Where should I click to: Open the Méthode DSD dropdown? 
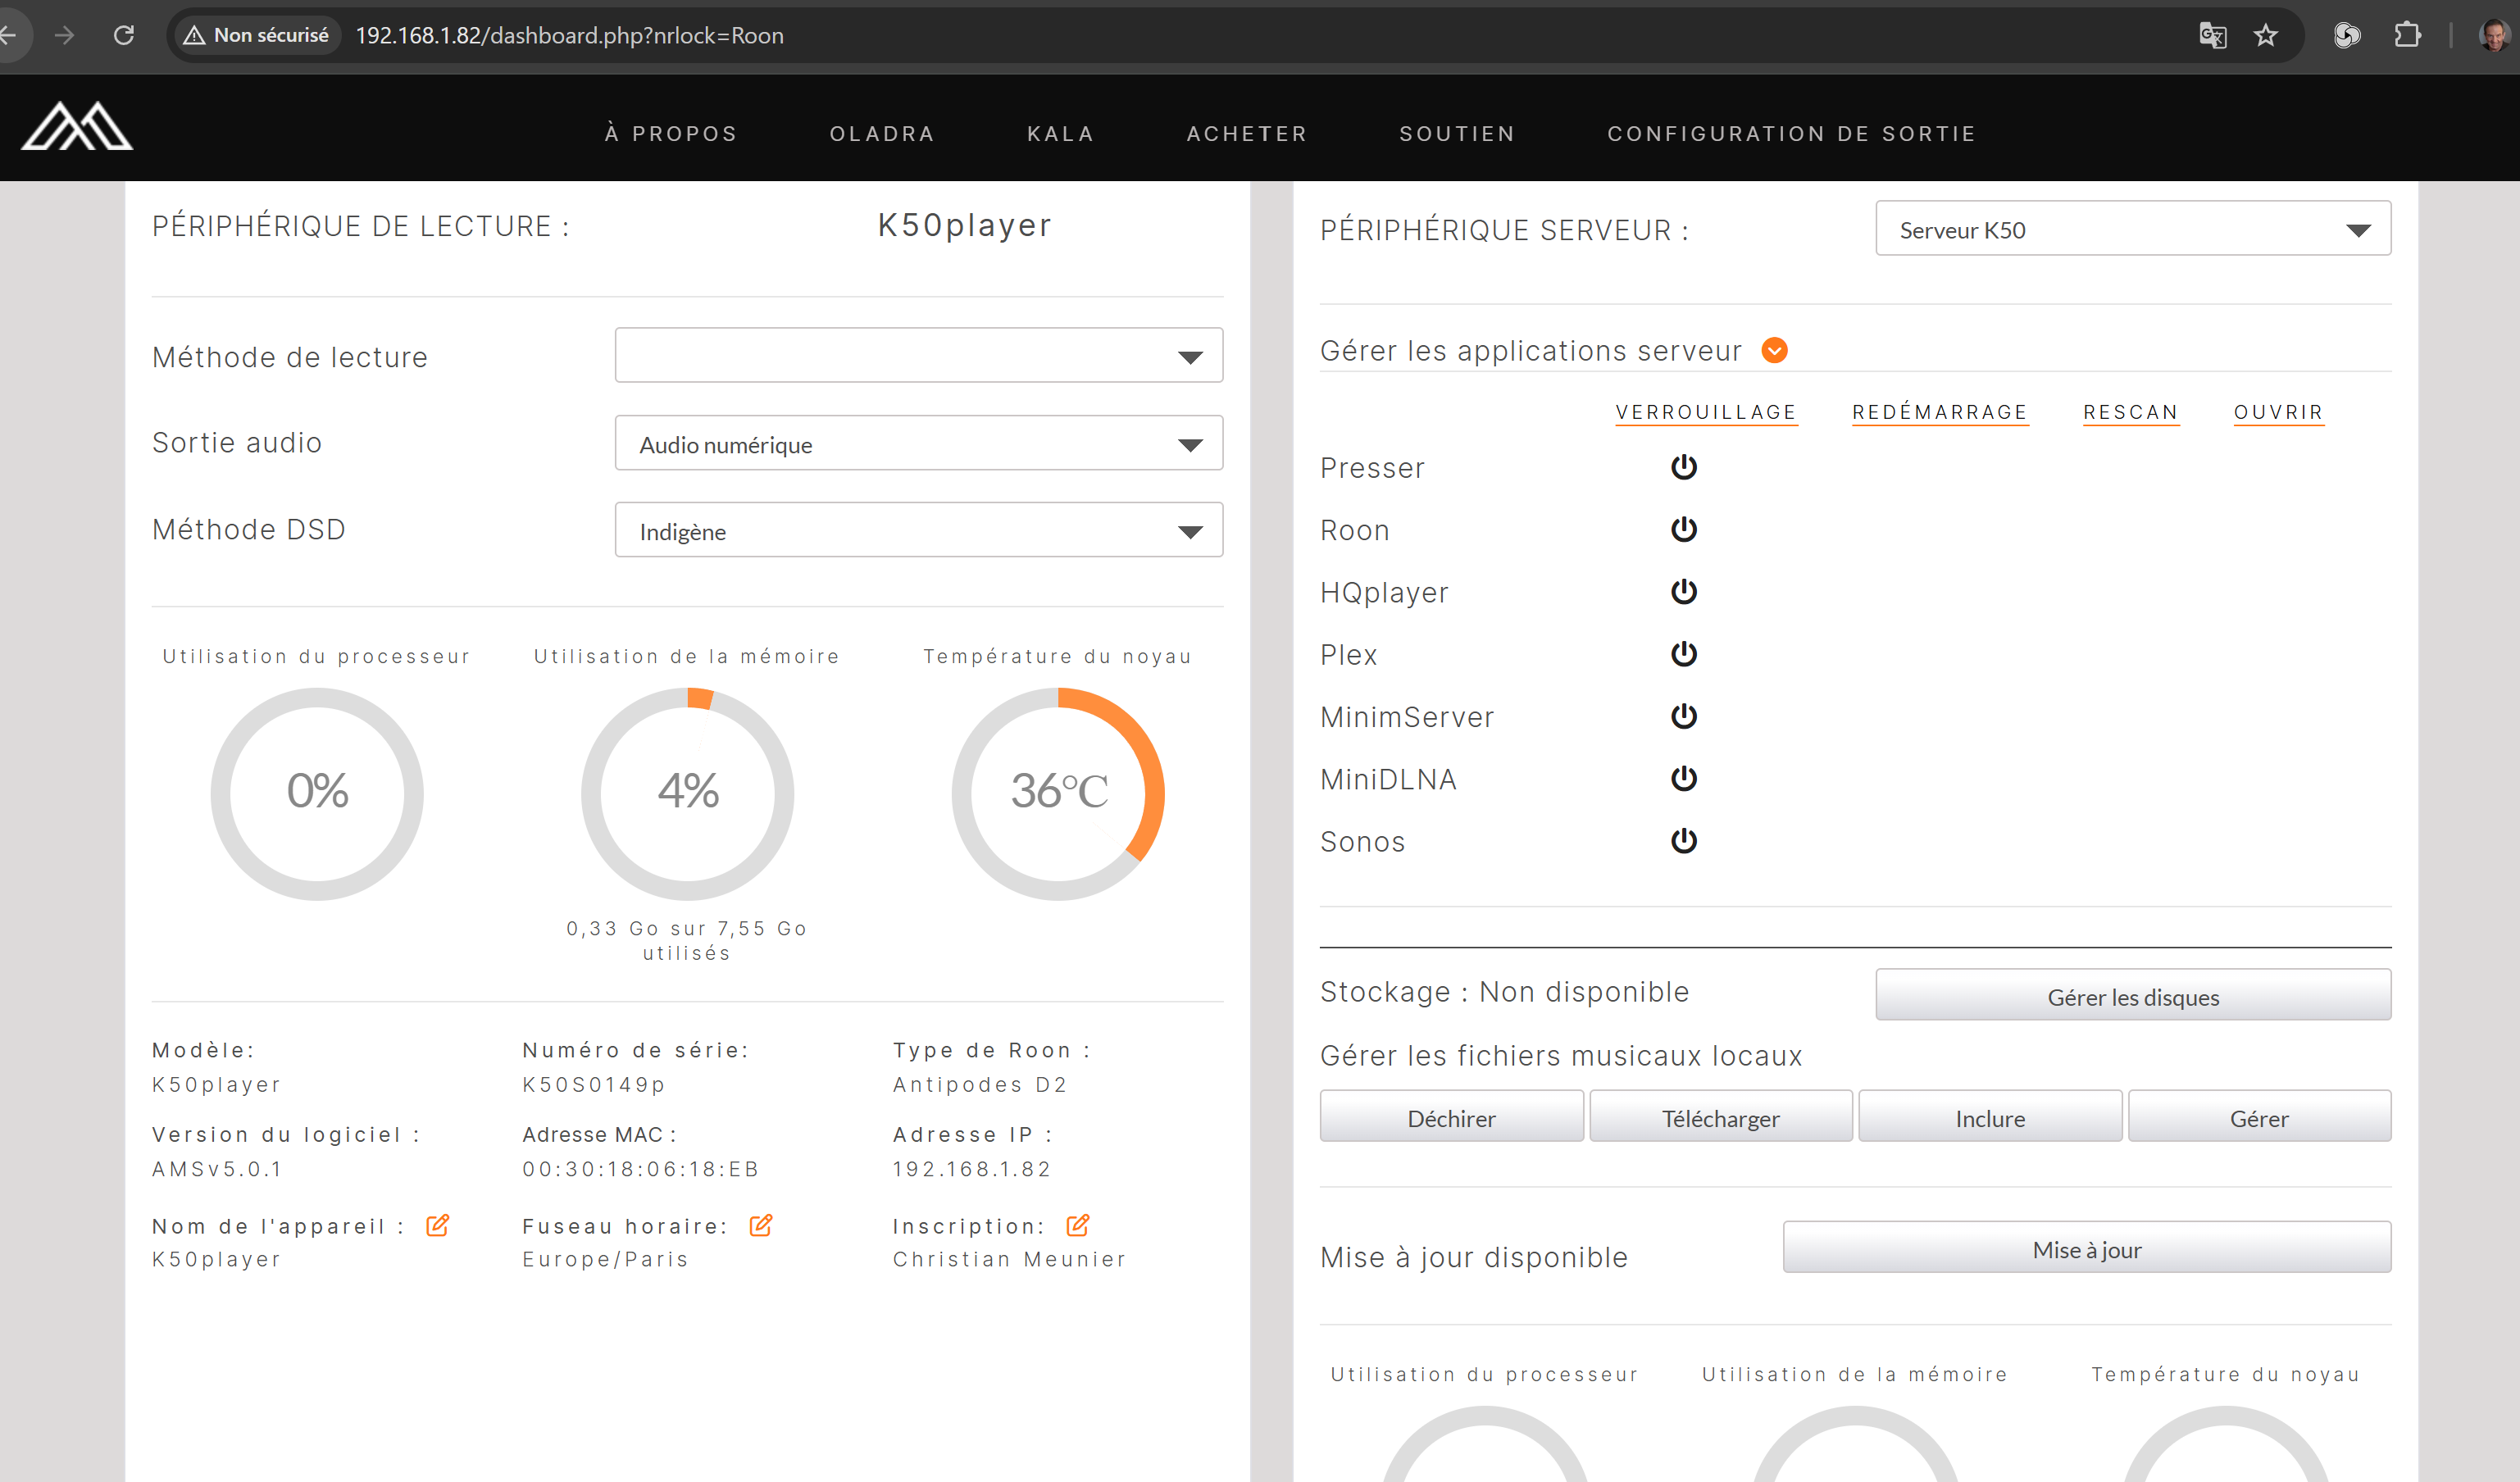pyautogui.click(x=918, y=530)
